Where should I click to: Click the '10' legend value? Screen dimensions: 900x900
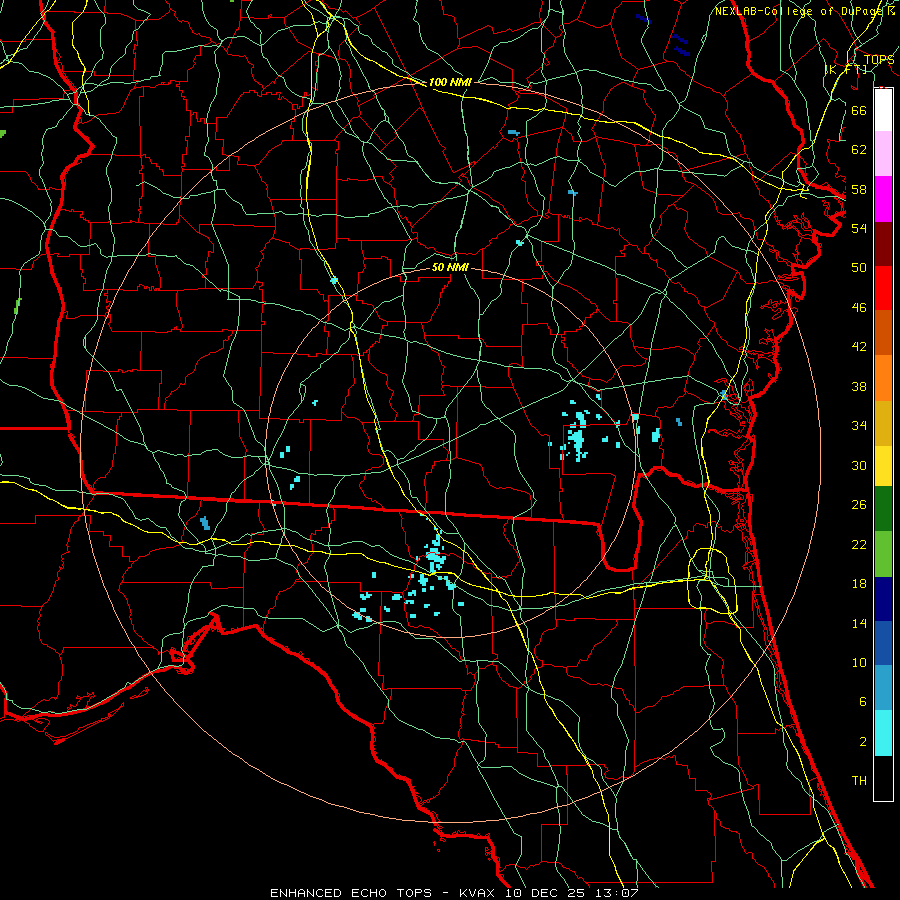(x=859, y=662)
